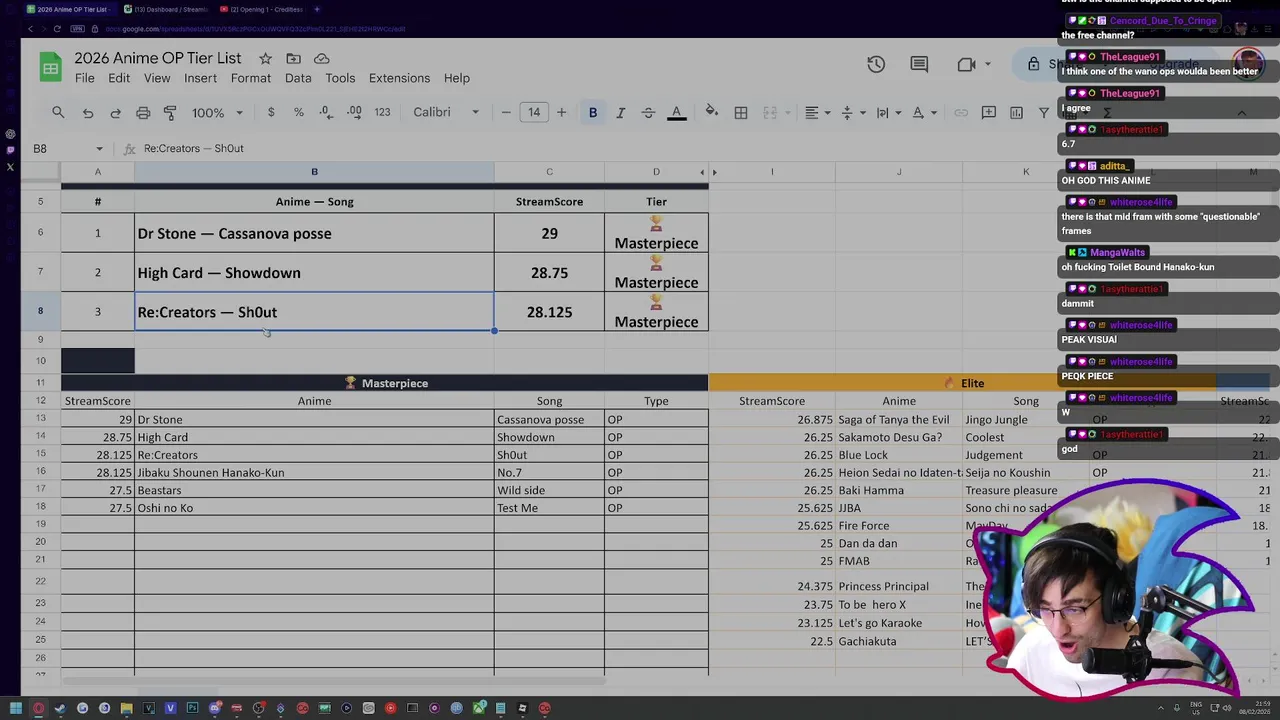This screenshot has width=1280, height=720.
Task: Select the StreamScore 28.75 cell
Action: point(549,273)
